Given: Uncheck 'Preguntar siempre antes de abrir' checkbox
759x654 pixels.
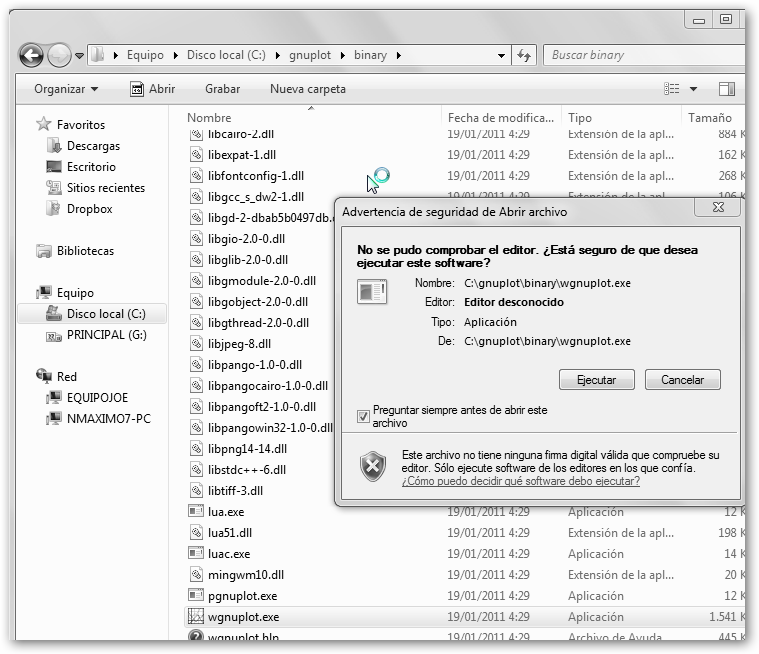Looking at the screenshot, I should [364, 416].
